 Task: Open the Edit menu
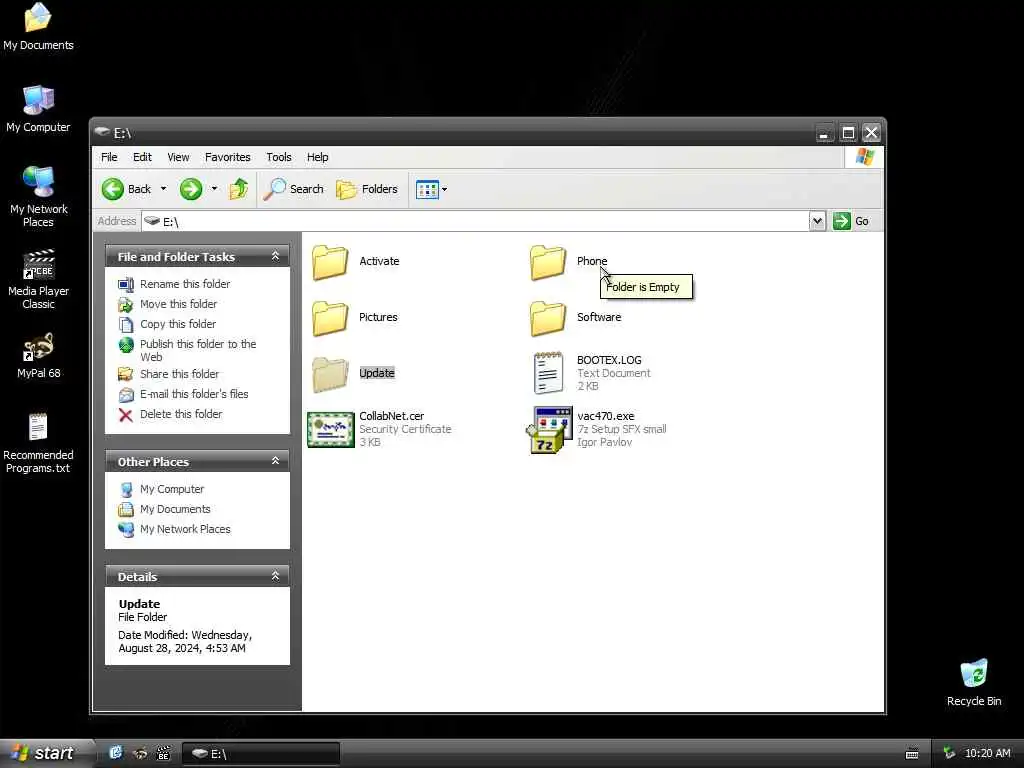tap(142, 157)
